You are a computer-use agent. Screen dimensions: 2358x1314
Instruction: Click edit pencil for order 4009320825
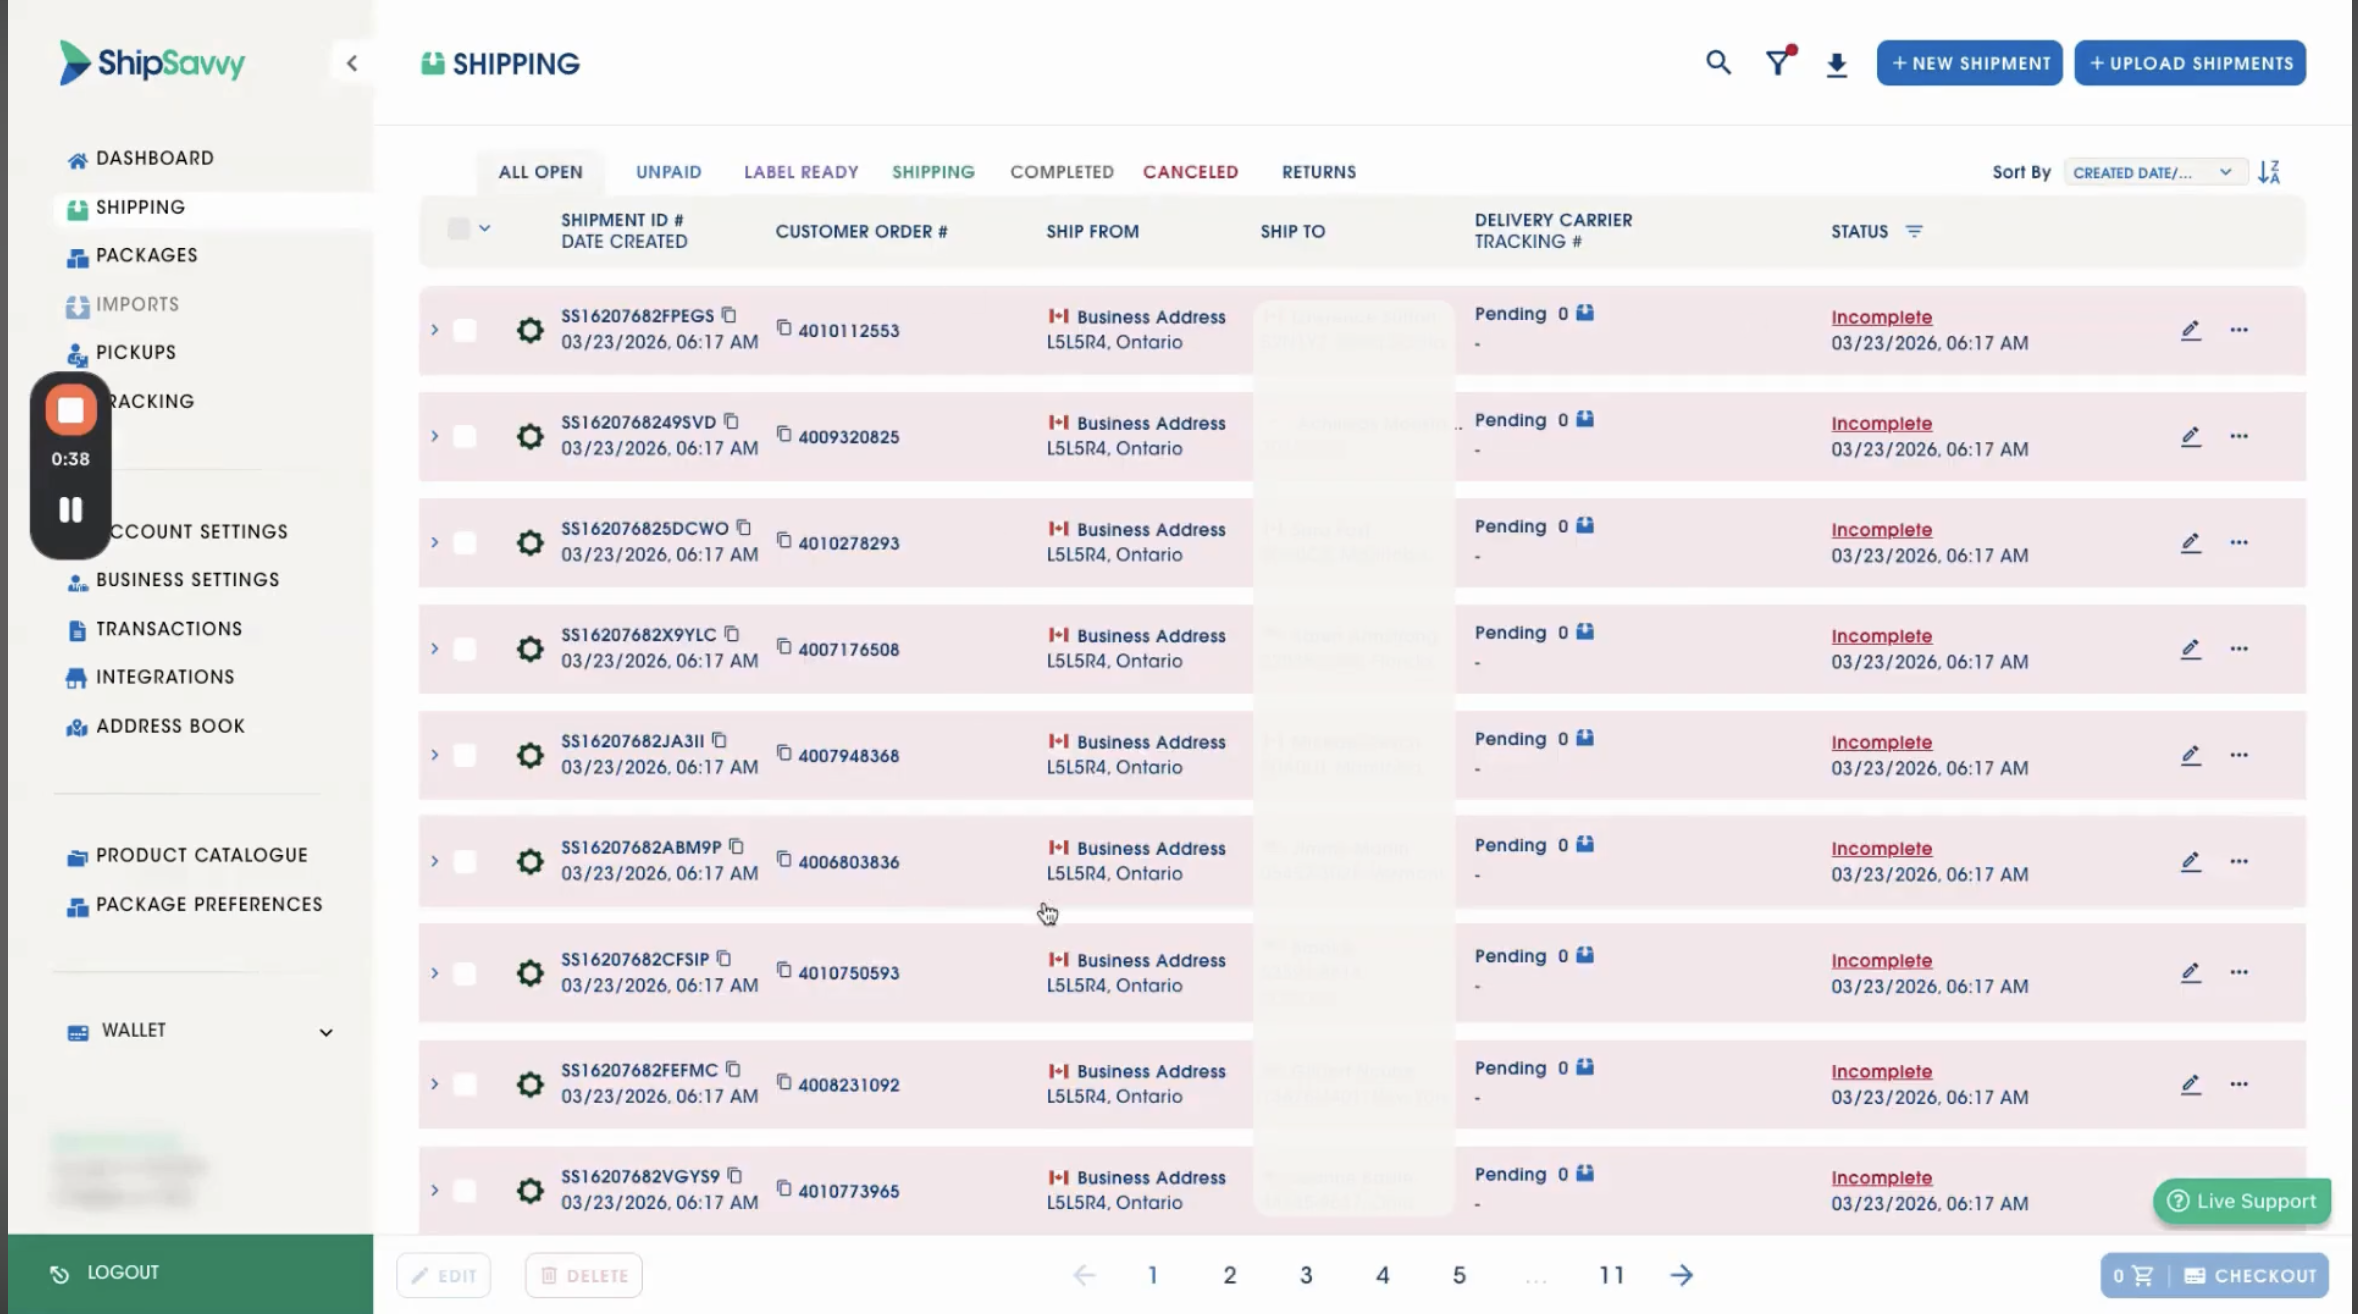tap(2190, 436)
